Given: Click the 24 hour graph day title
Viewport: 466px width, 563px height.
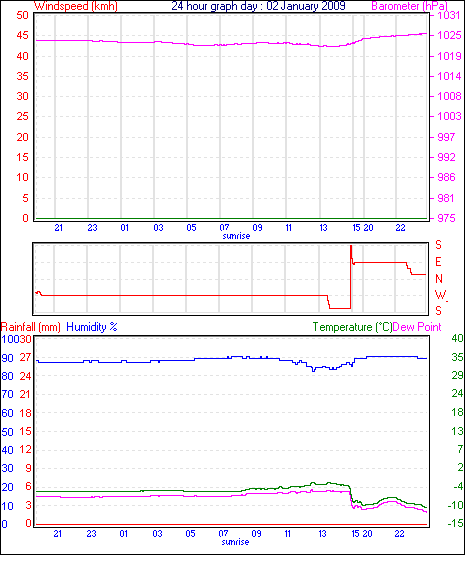Looking at the screenshot, I should point(258,6).
